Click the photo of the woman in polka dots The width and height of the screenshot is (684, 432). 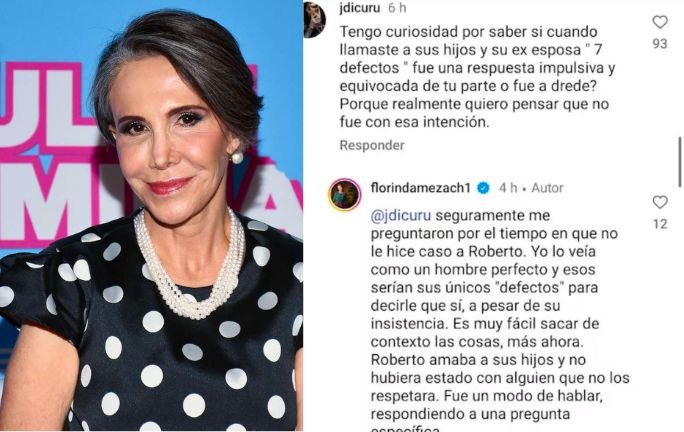(x=151, y=216)
